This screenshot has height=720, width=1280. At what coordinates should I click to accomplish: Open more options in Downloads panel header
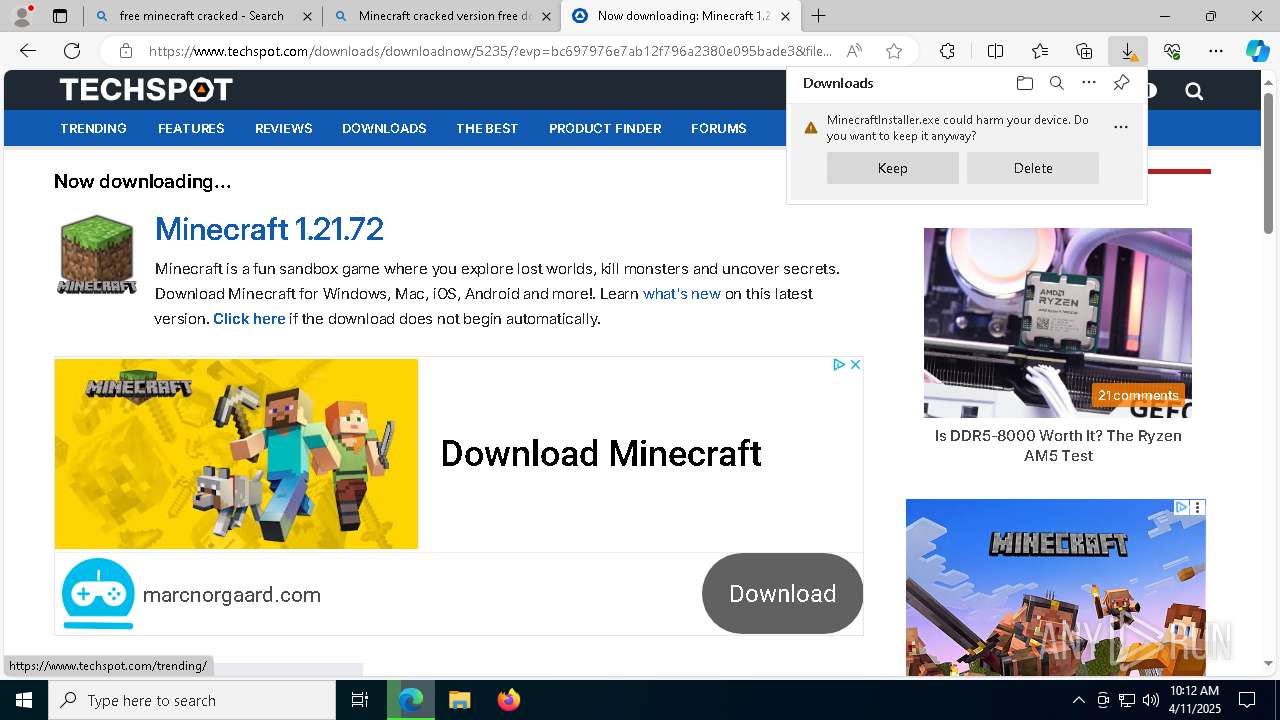click(1089, 83)
